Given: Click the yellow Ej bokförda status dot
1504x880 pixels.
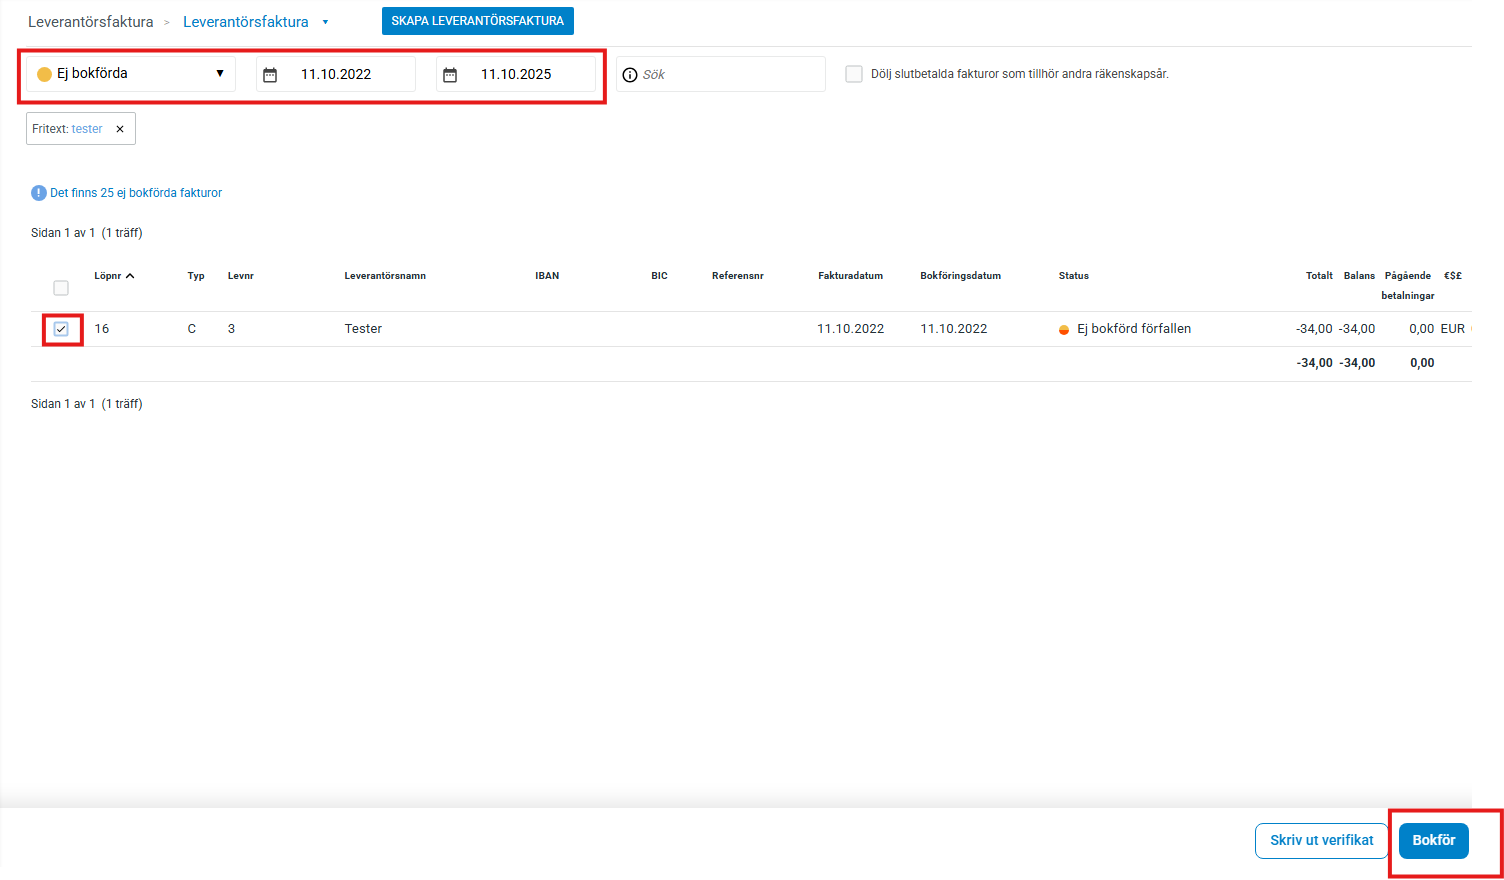Looking at the screenshot, I should [x=44, y=74].
